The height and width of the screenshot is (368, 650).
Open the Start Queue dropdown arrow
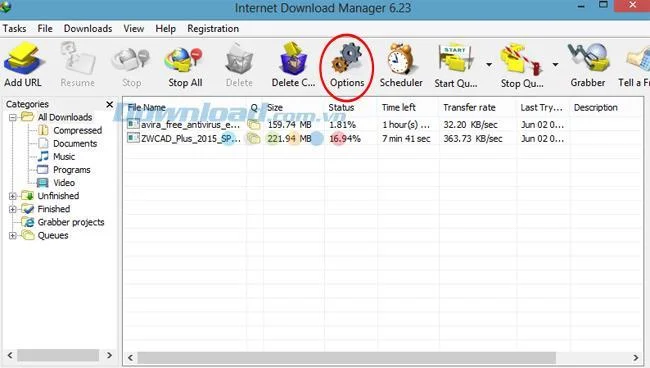pos(489,65)
